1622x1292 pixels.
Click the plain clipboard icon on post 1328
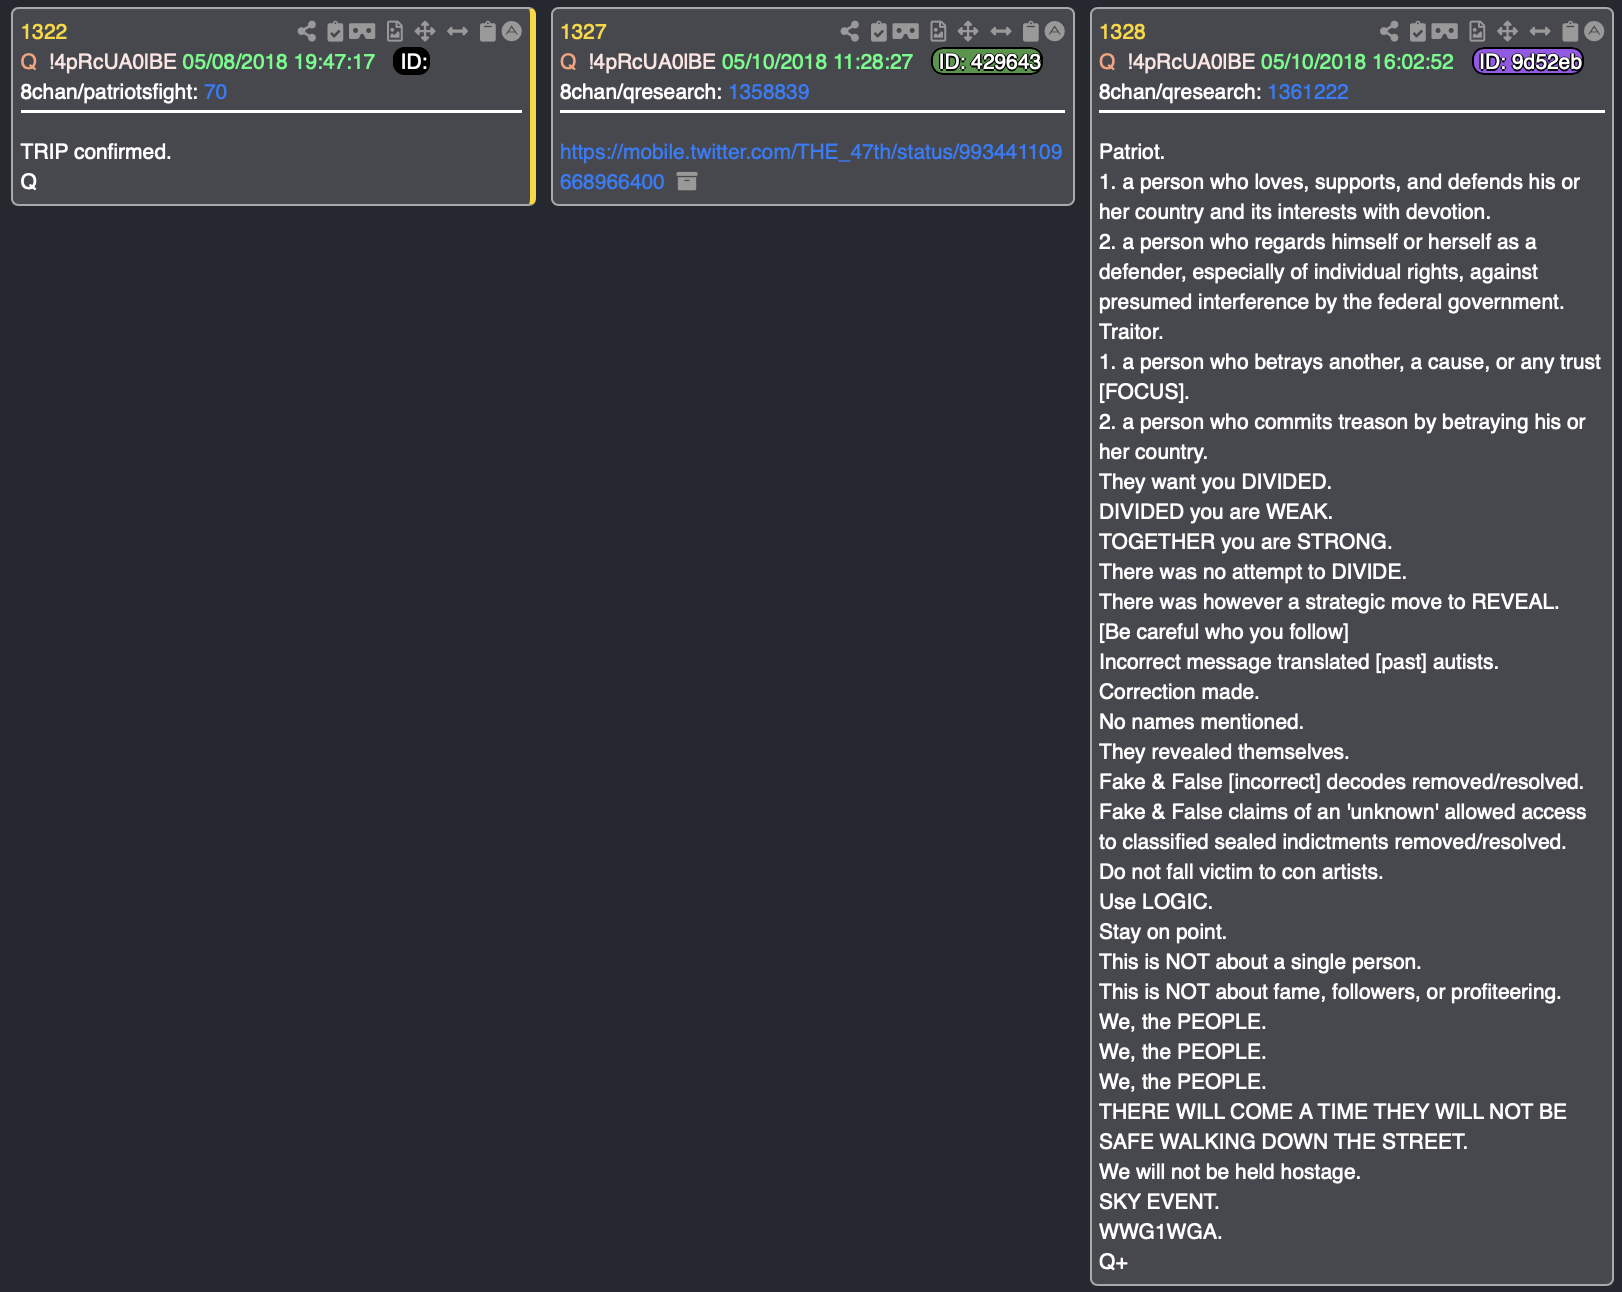(1570, 31)
